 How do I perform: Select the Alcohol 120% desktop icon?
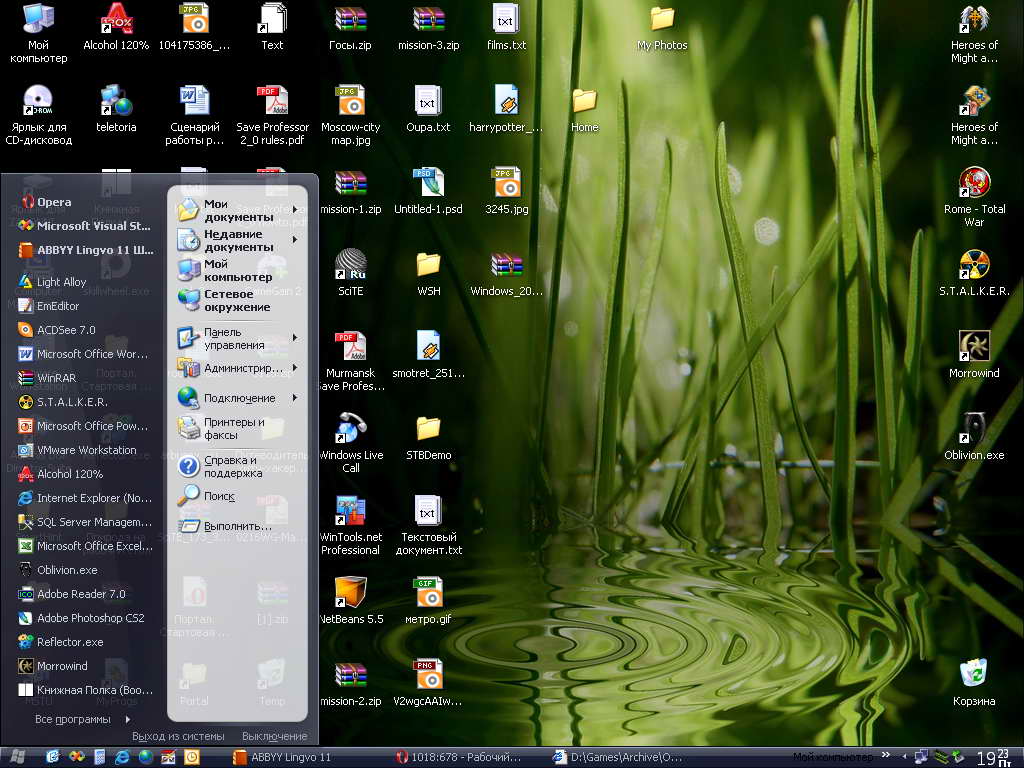coord(116,27)
